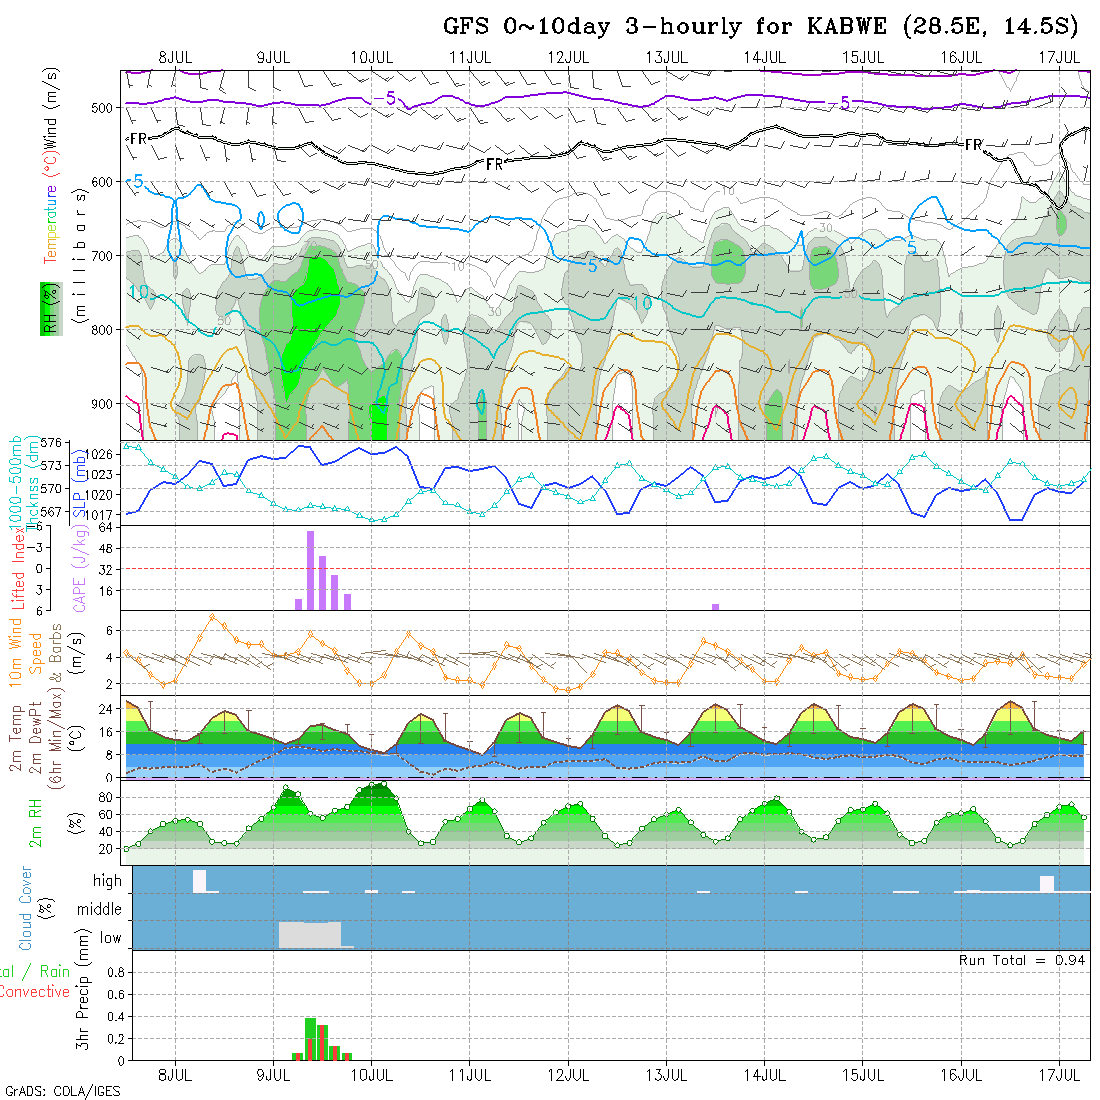Viewport: 1100px width, 1100px height.
Task: Click the tallest green precipitation bar
Action: (x=310, y=1038)
